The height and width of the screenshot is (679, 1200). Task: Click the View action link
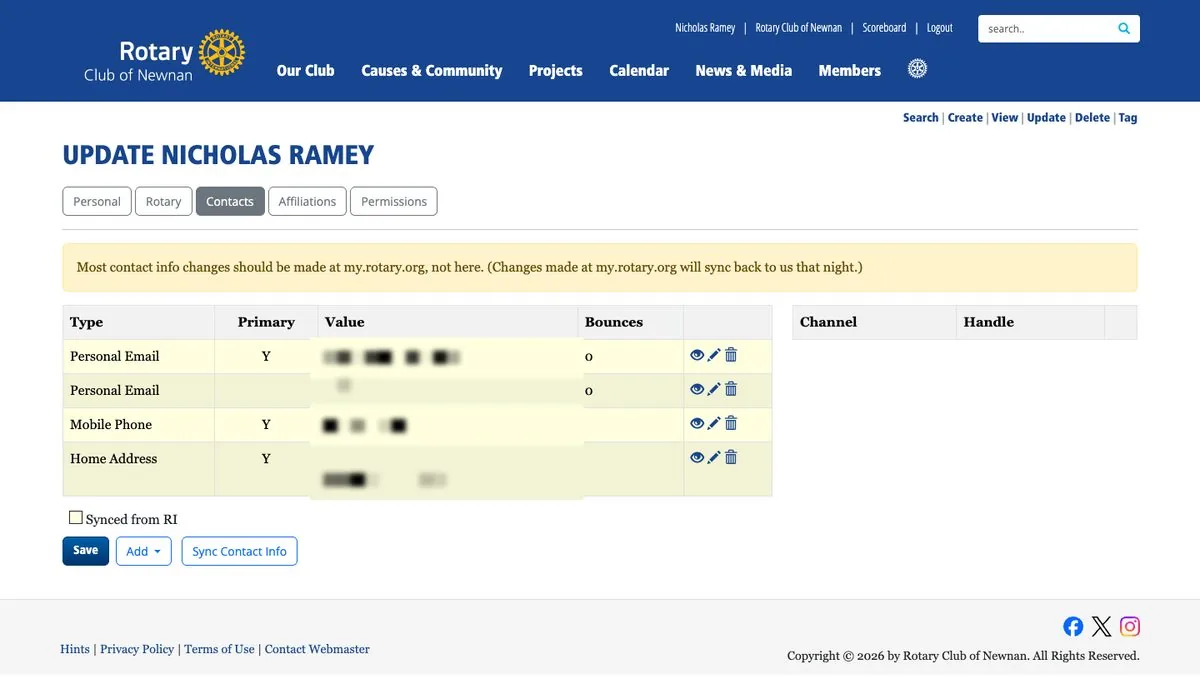(1005, 117)
